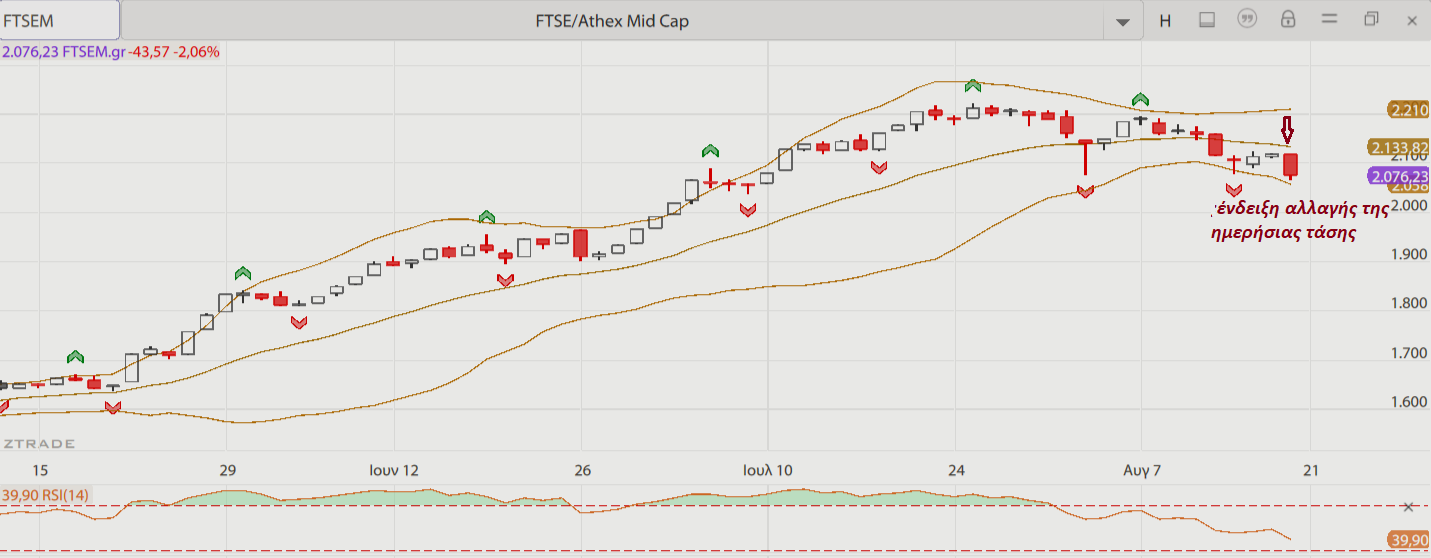Expand the FTSE/Athex Mid Cap dropdown arrow
This screenshot has width=1431, height=558.
click(1123, 21)
